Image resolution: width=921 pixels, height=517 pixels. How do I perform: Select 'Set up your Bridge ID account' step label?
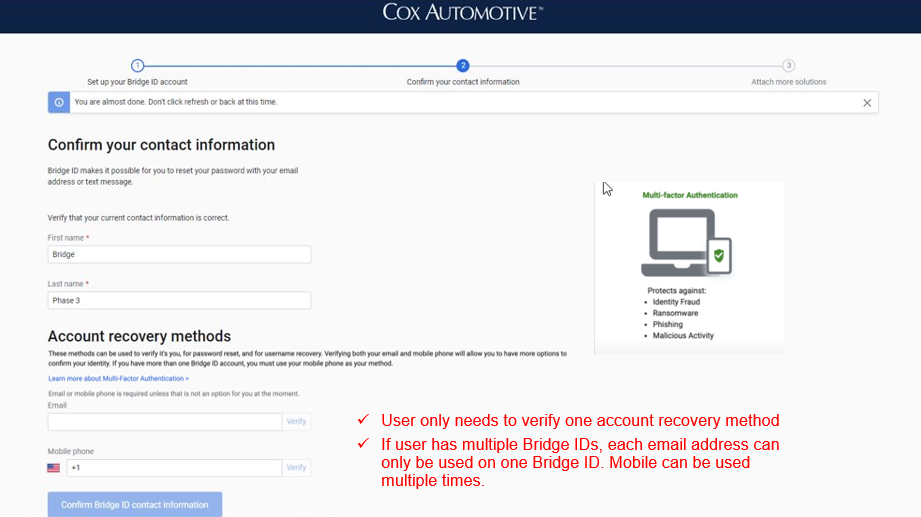[137, 82]
